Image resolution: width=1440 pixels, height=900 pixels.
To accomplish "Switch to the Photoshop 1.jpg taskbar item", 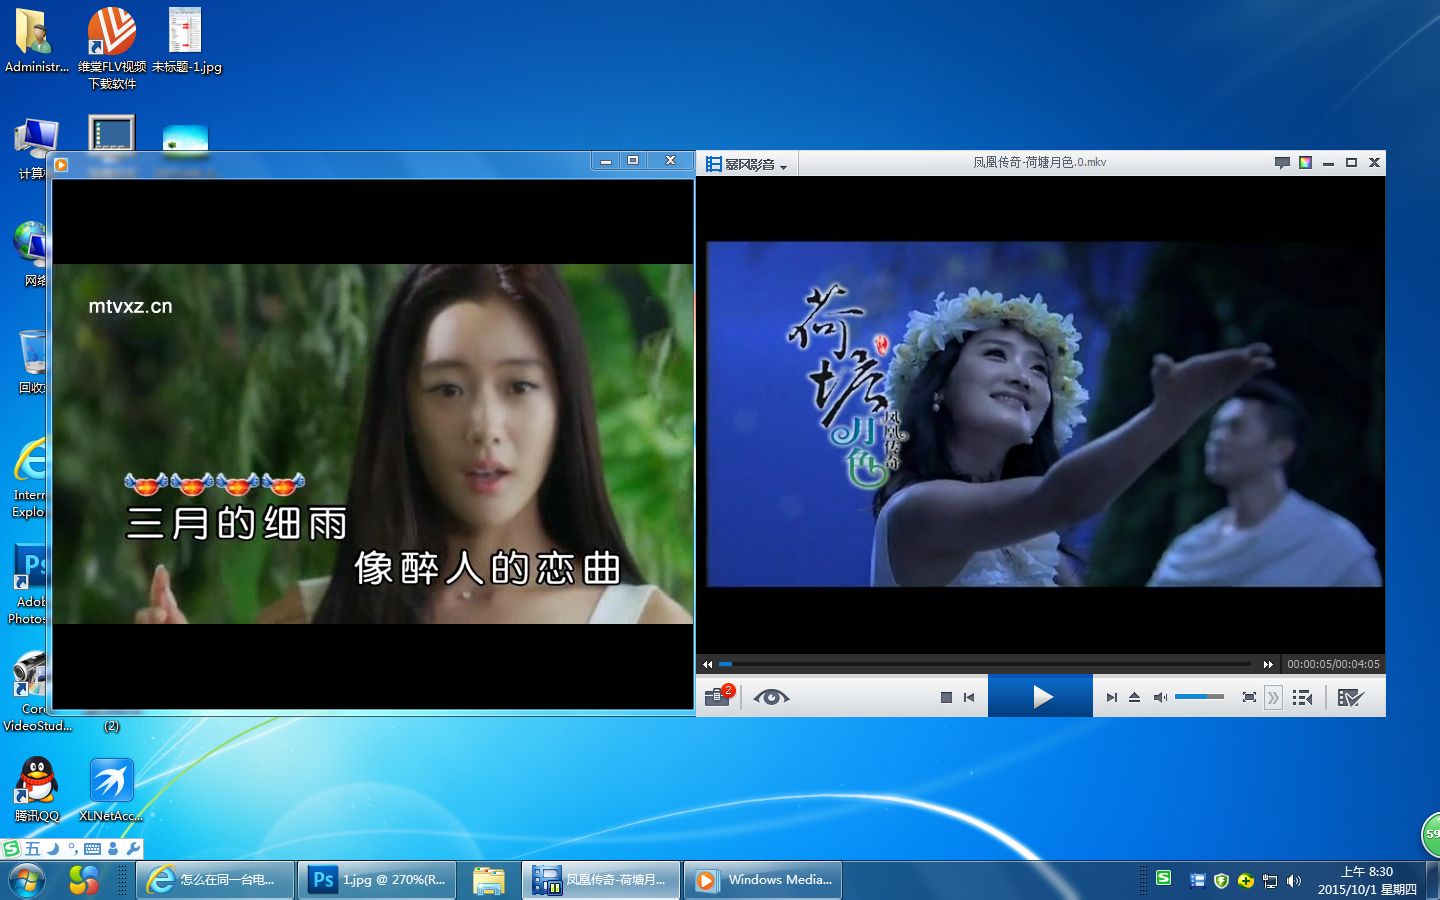I will pyautogui.click(x=377, y=880).
